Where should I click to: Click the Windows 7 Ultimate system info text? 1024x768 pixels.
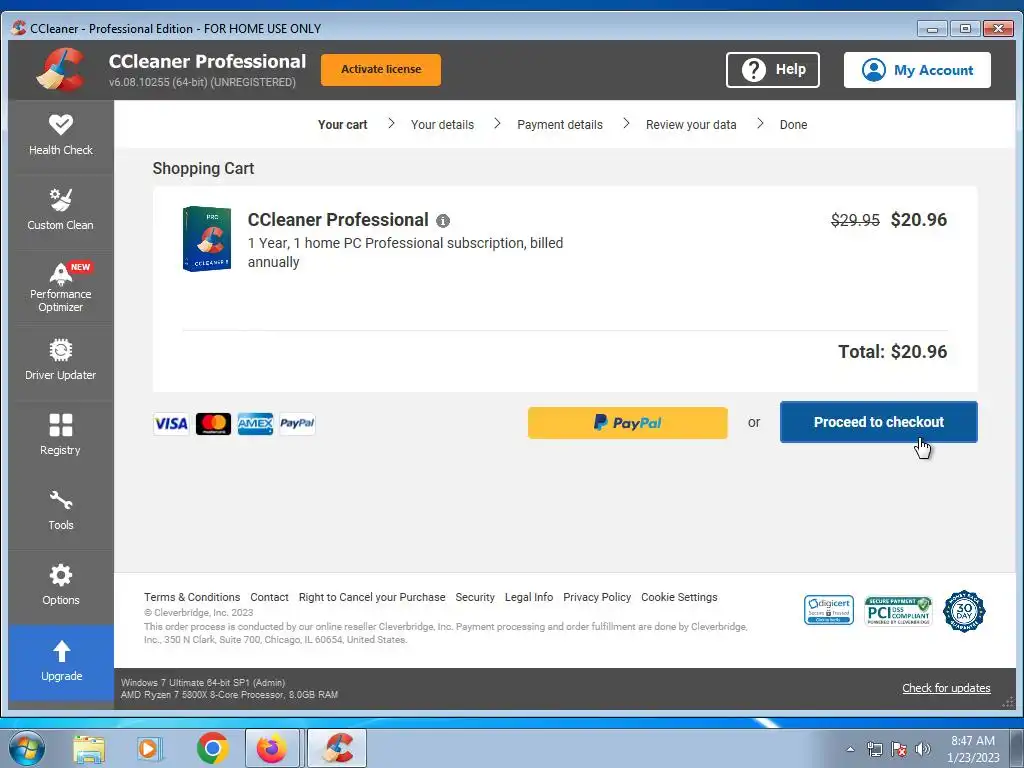point(203,682)
